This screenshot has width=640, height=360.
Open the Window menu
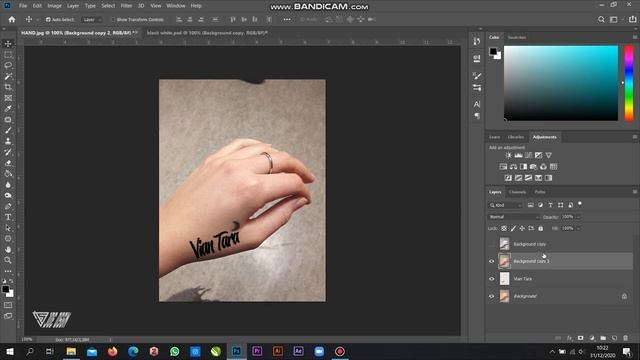click(x=176, y=6)
